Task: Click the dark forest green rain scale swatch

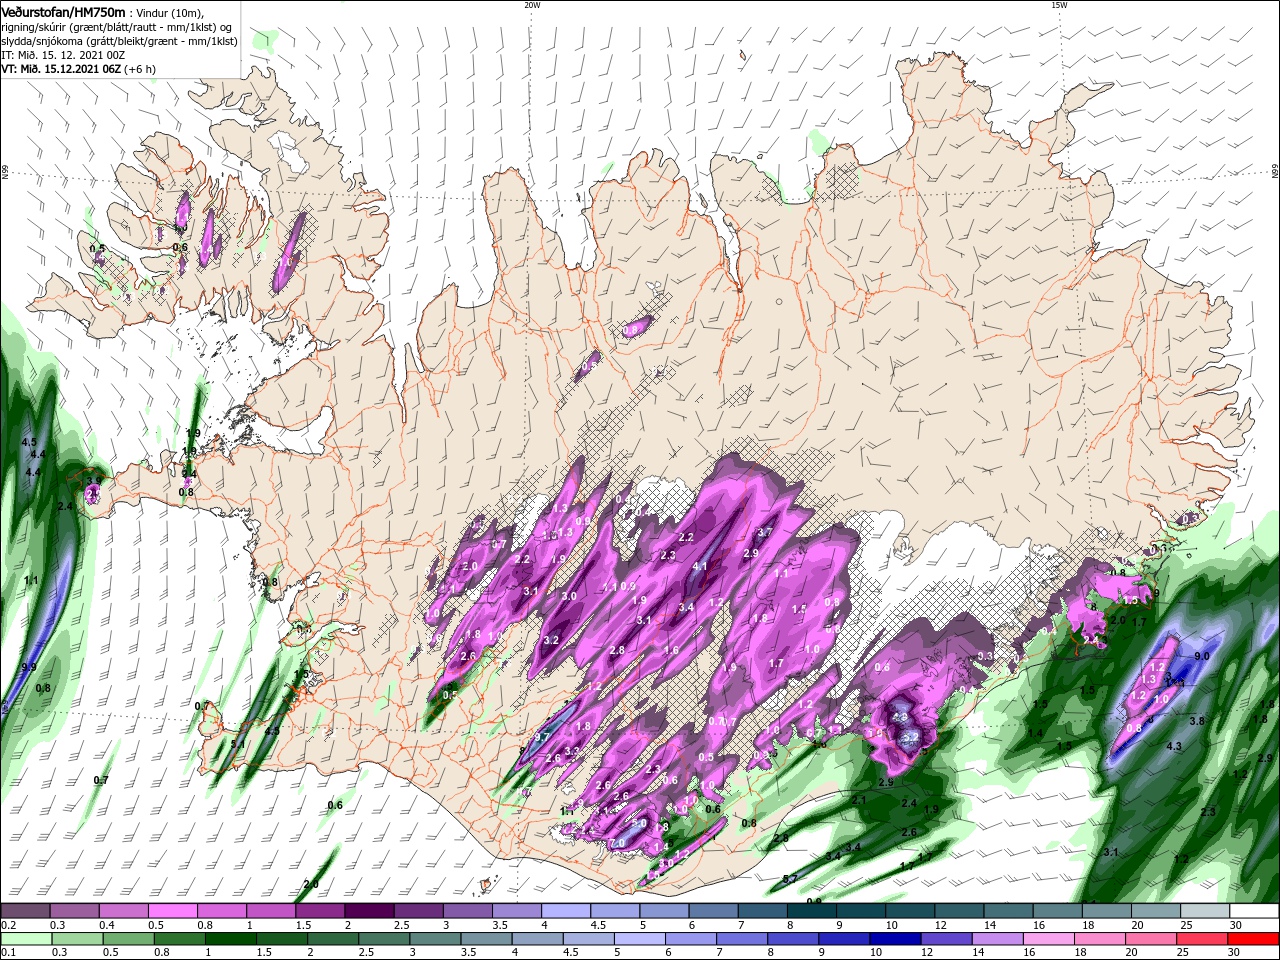Action: (230, 939)
